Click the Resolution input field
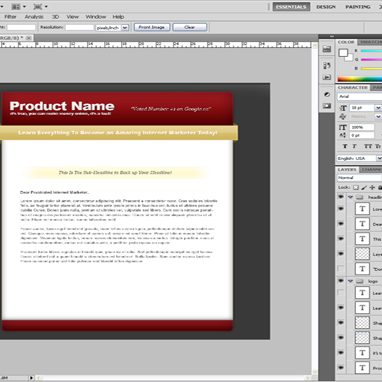The image size is (382, 382). 79,28
